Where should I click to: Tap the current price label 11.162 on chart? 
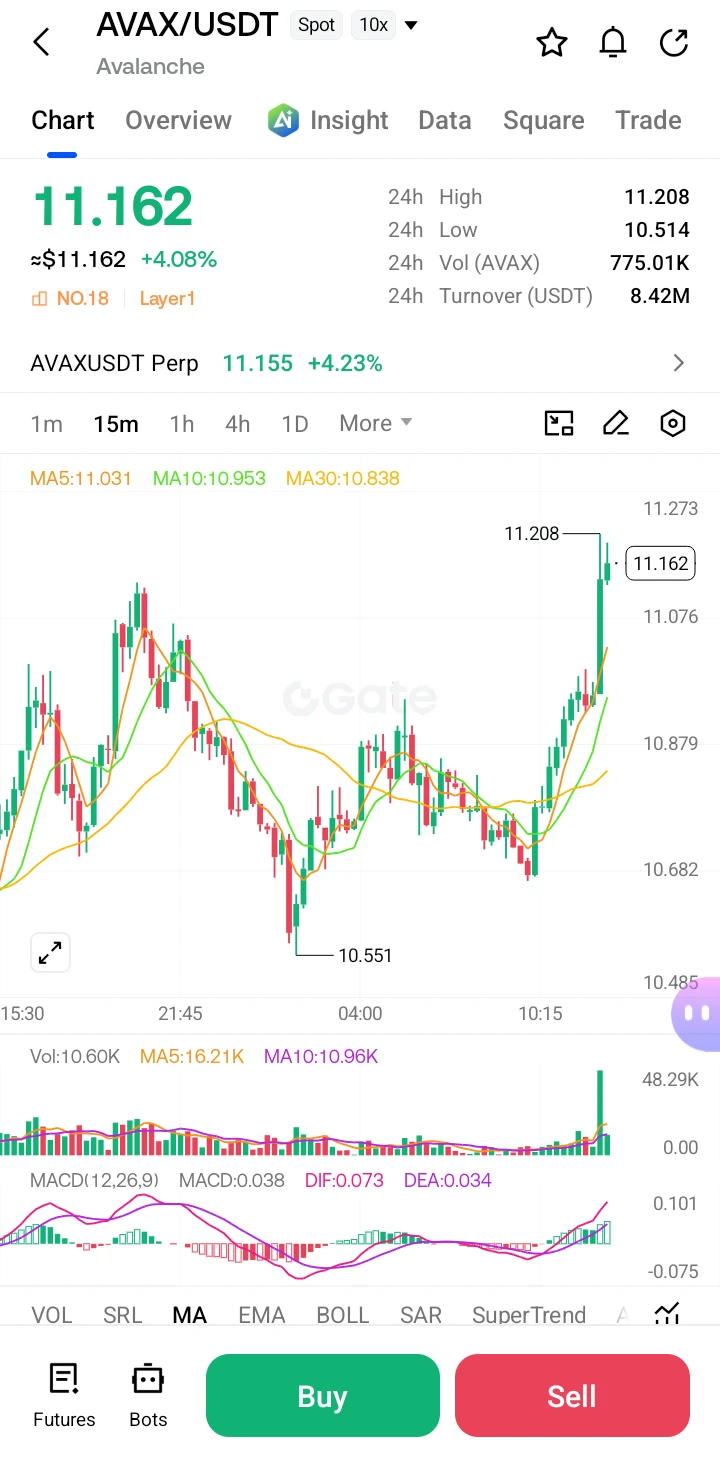[661, 563]
